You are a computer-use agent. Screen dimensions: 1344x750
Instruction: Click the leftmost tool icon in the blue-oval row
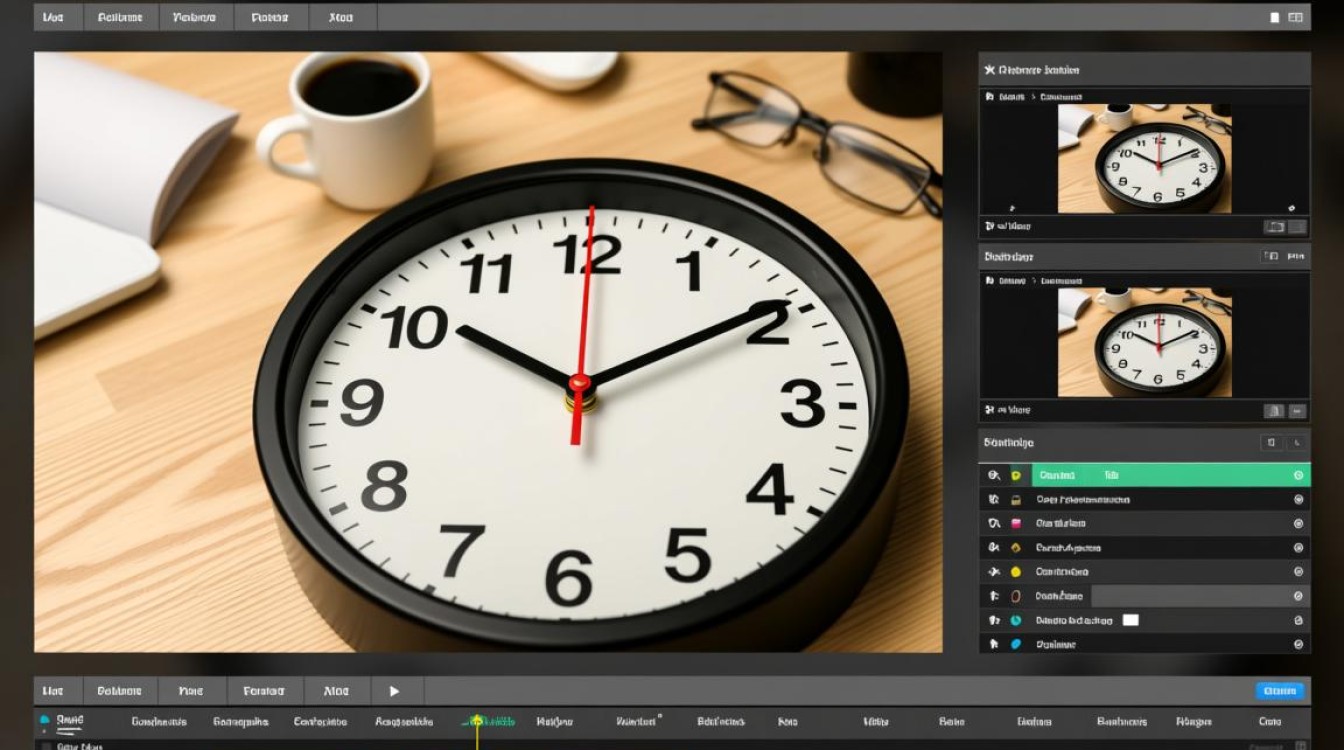click(x=993, y=645)
